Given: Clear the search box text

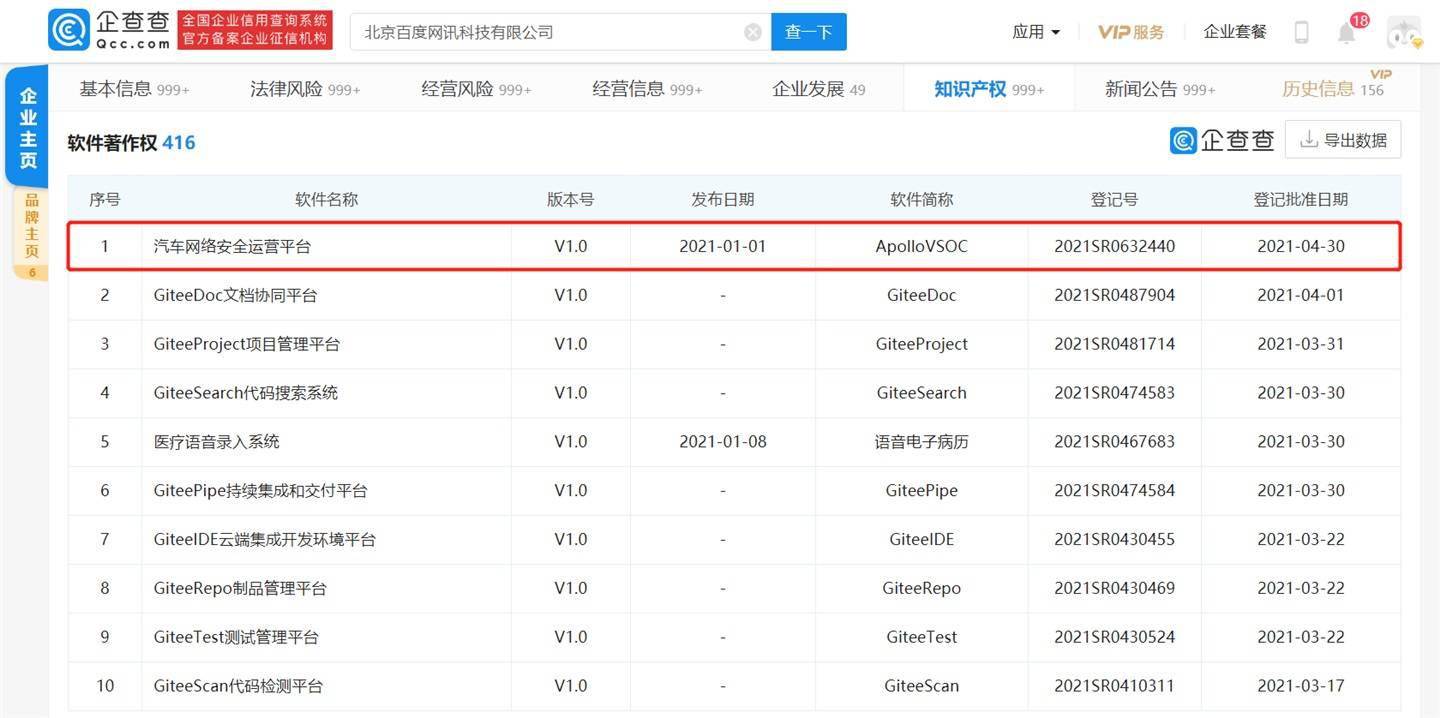Looking at the screenshot, I should coord(753,32).
